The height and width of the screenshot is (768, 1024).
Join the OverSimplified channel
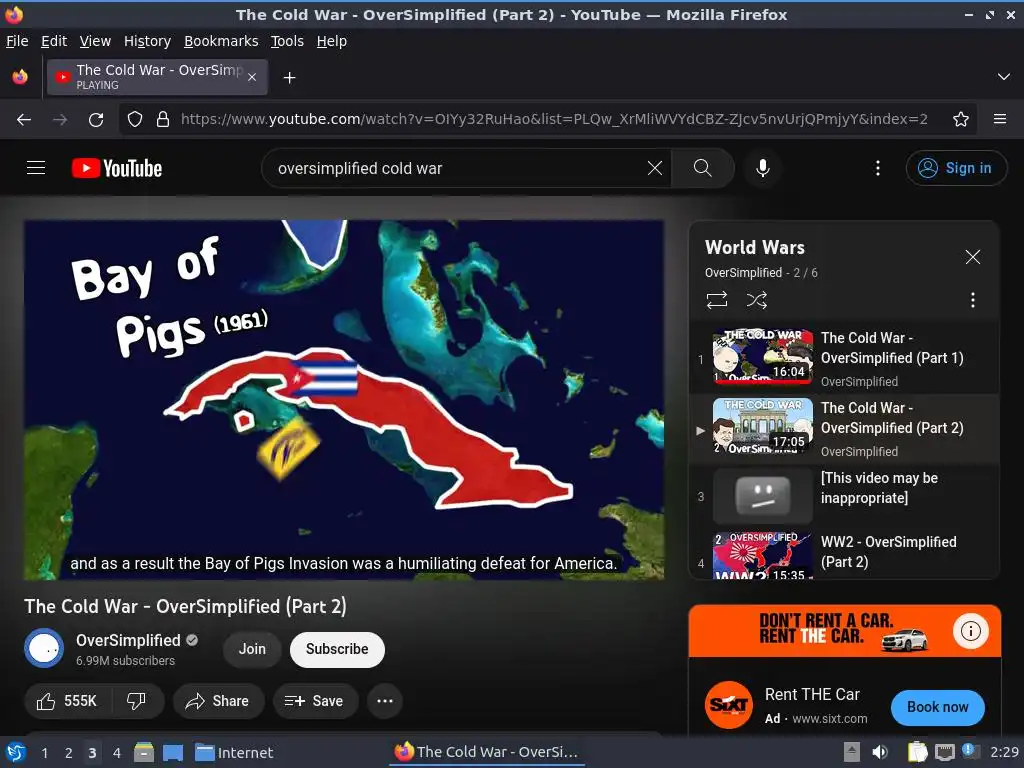[x=252, y=649]
